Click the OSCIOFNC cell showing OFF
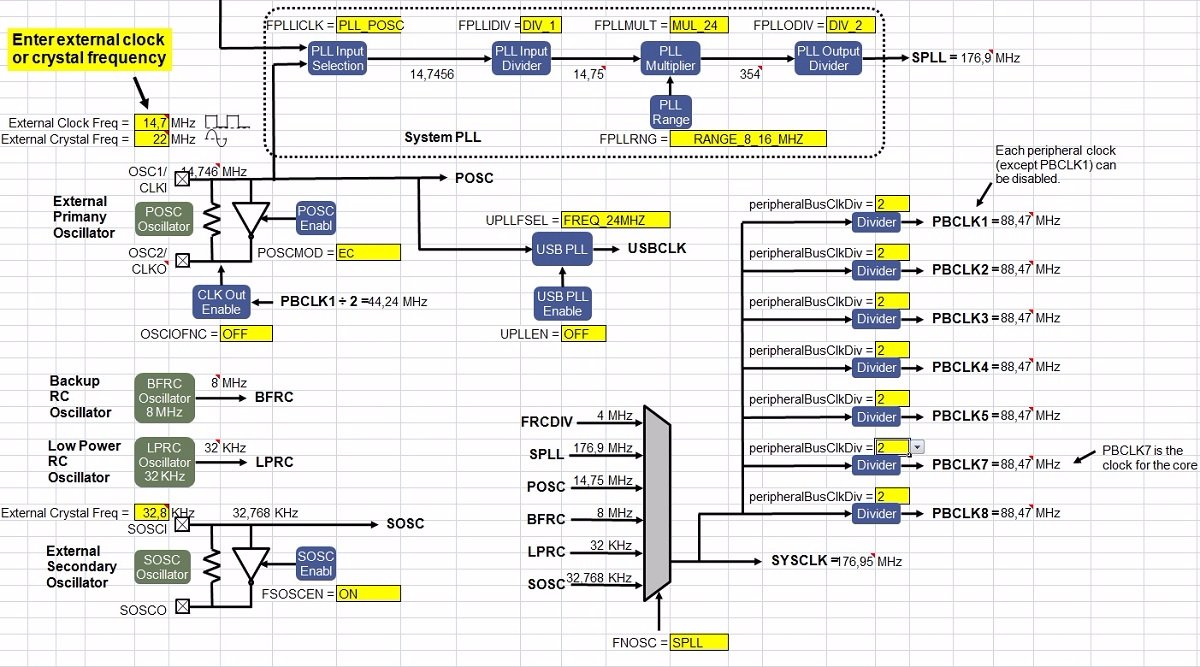Screen dimensions: 1200x667 (246, 334)
